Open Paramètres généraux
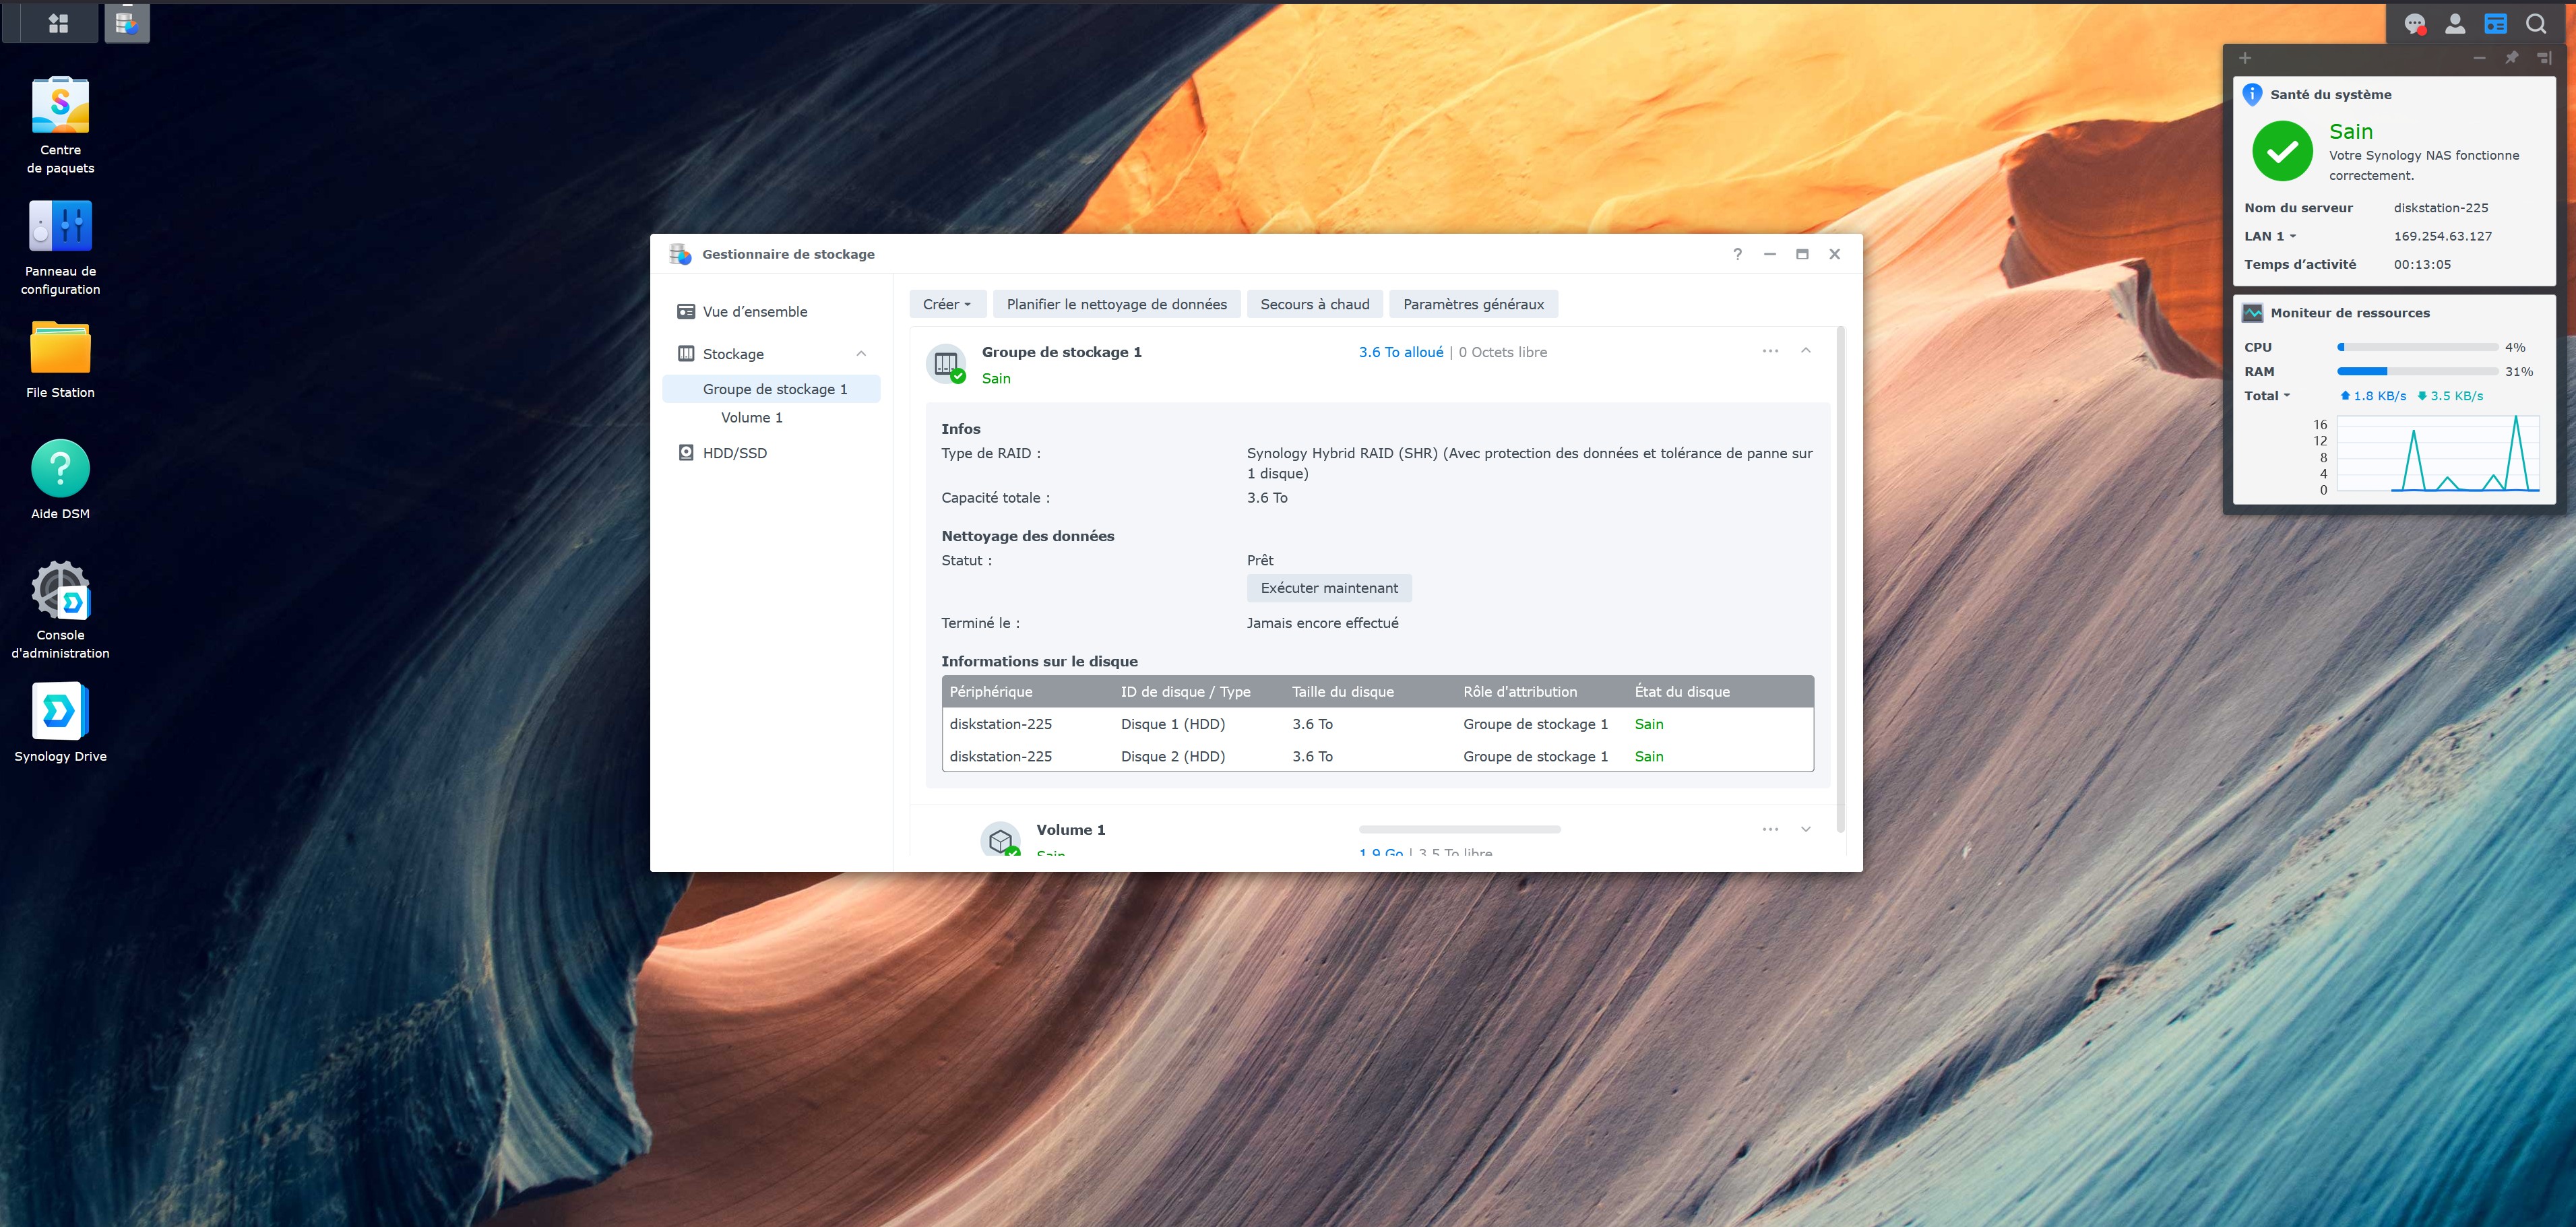The height and width of the screenshot is (1227, 2576). point(1473,304)
